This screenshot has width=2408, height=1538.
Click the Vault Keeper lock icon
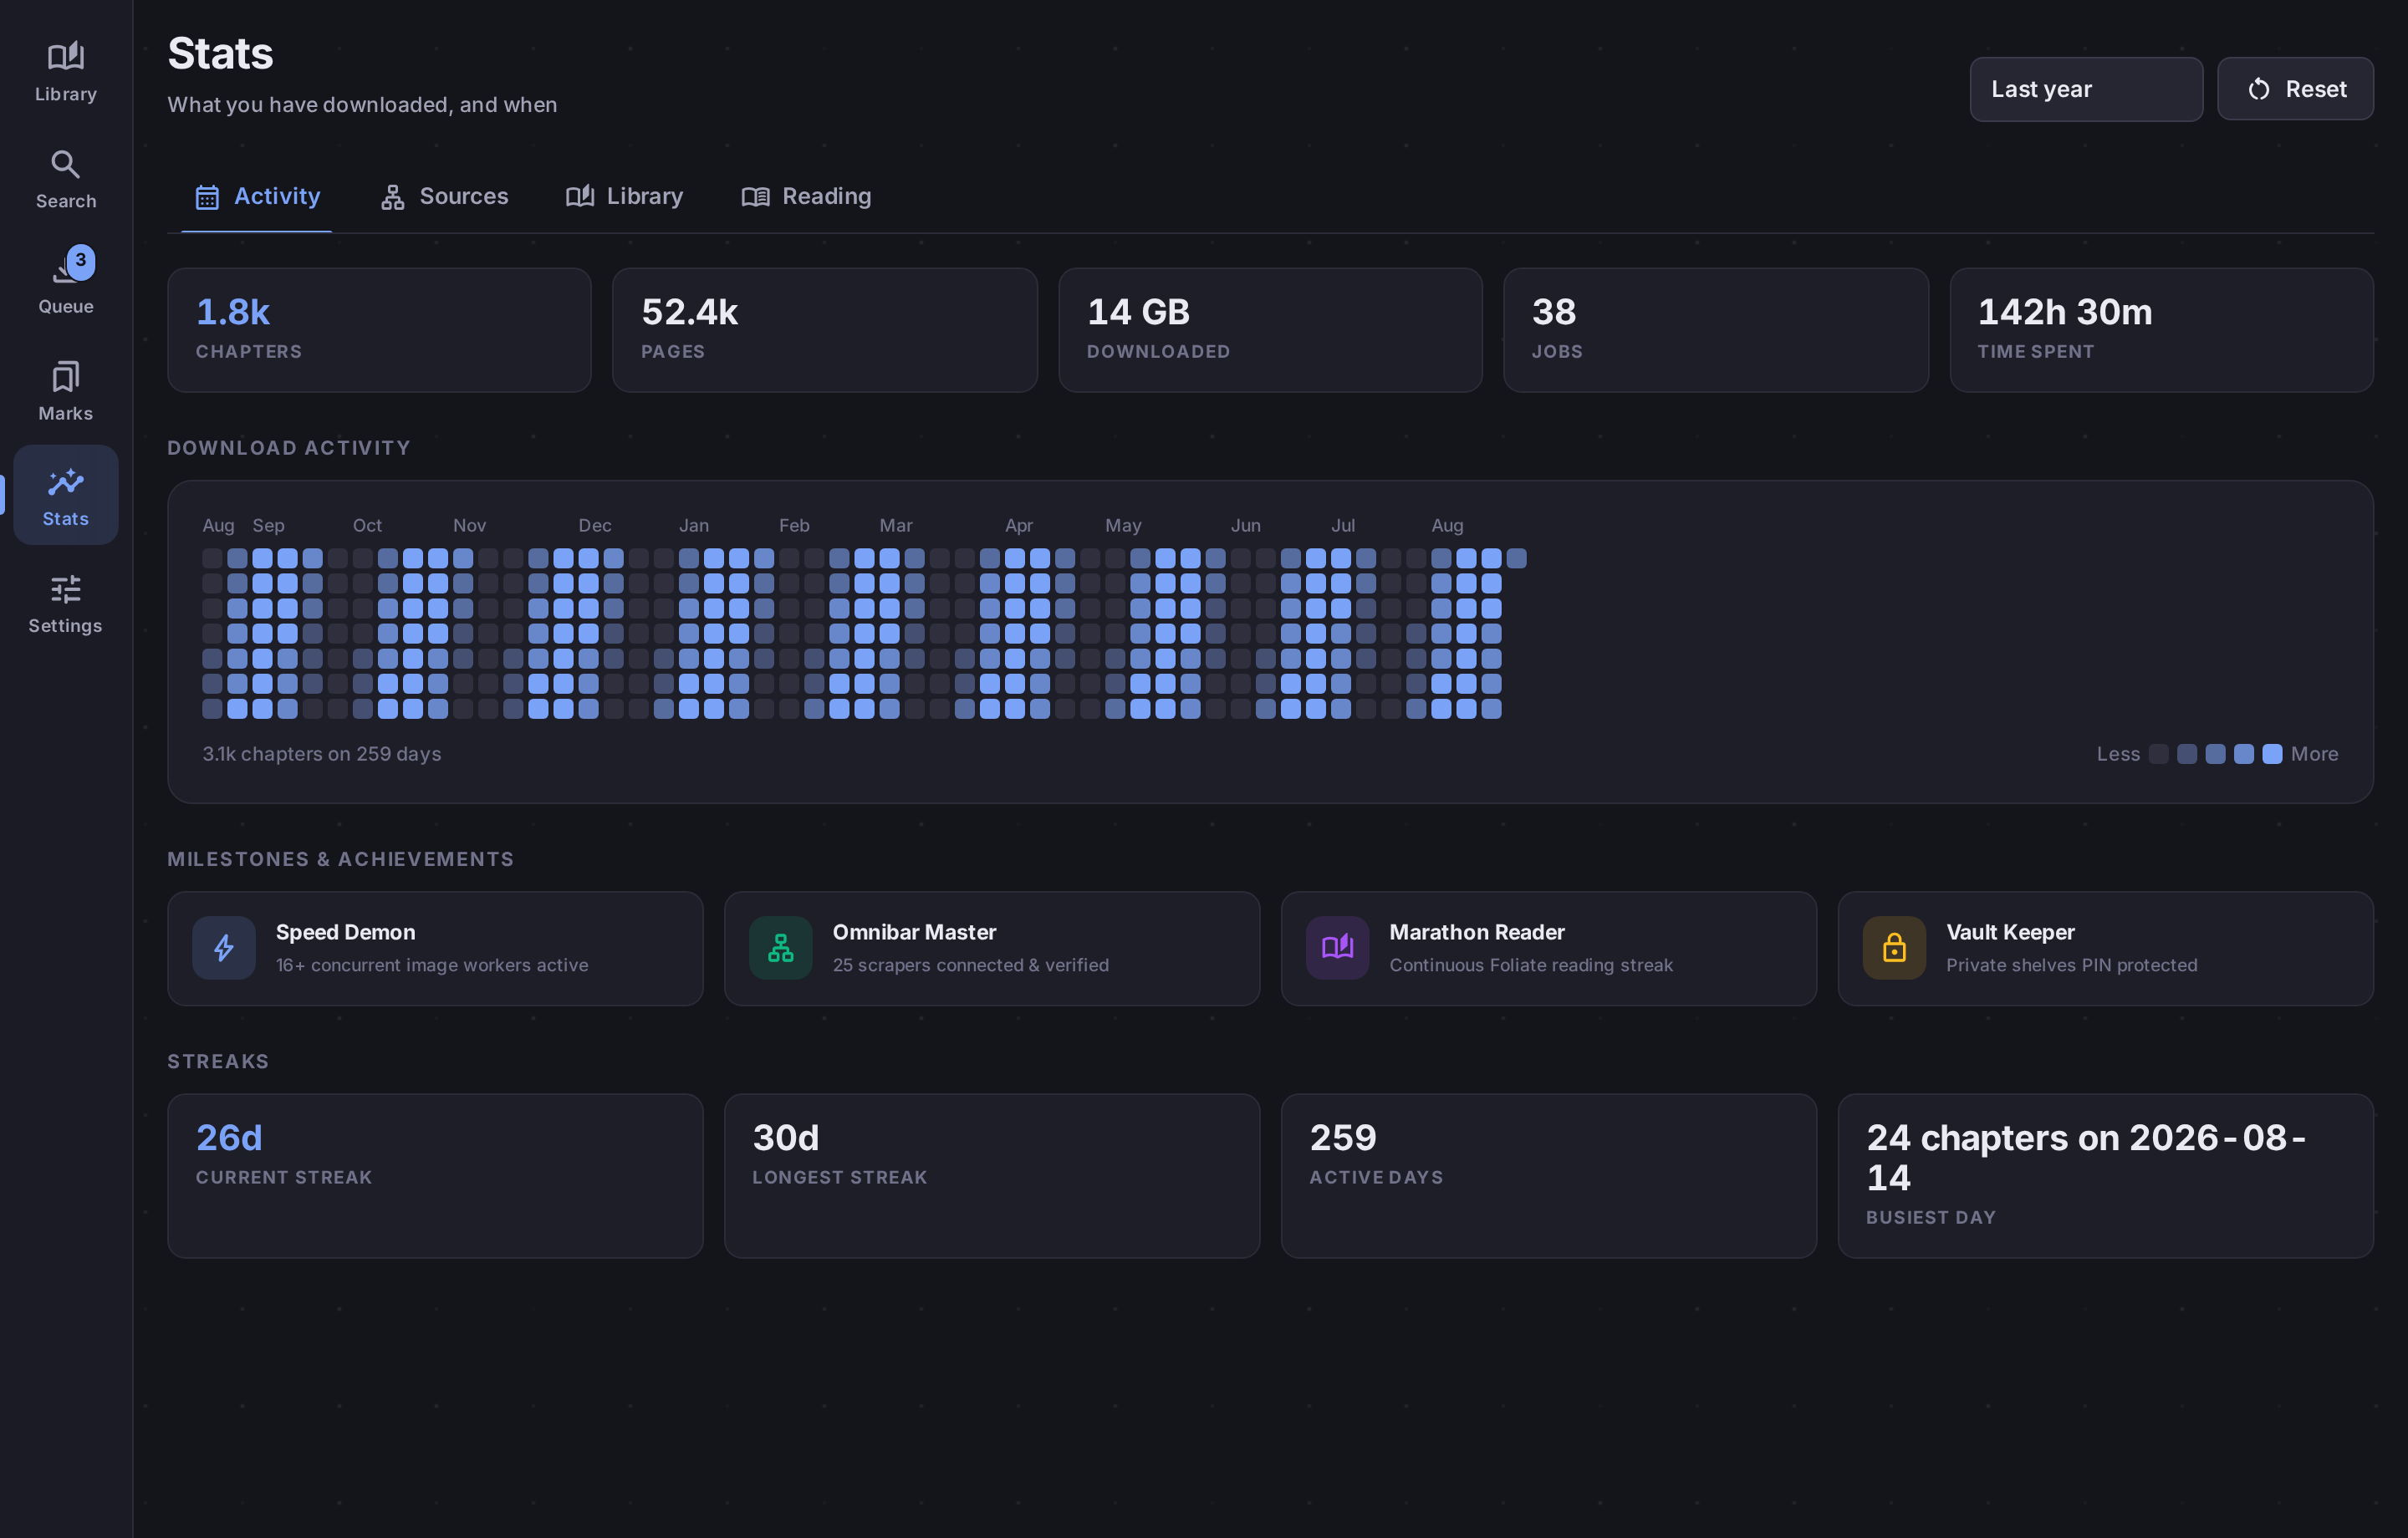point(1894,948)
